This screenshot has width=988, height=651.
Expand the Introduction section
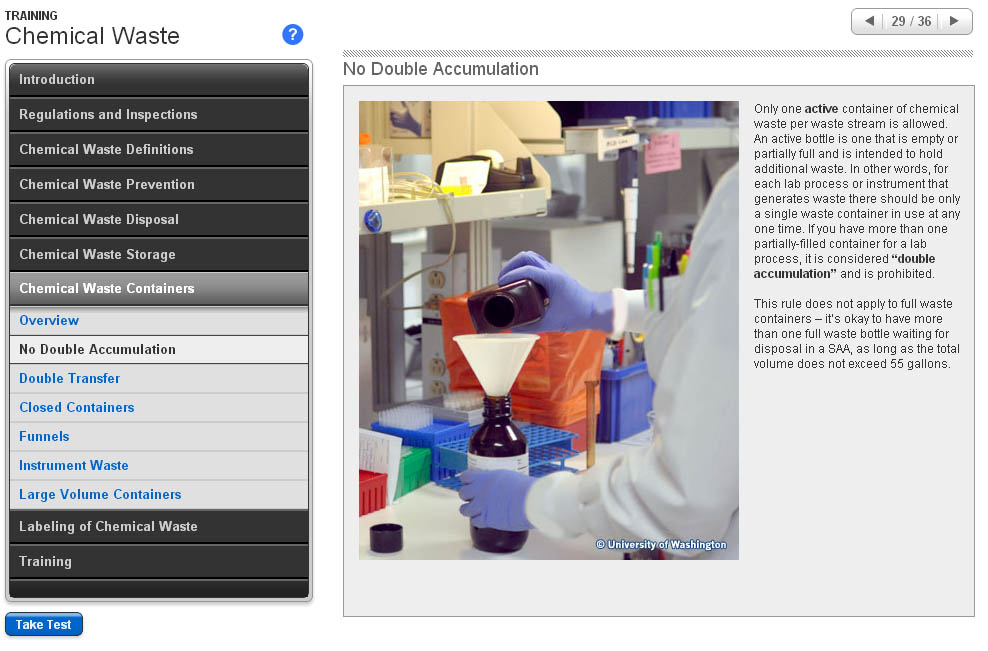[159, 80]
